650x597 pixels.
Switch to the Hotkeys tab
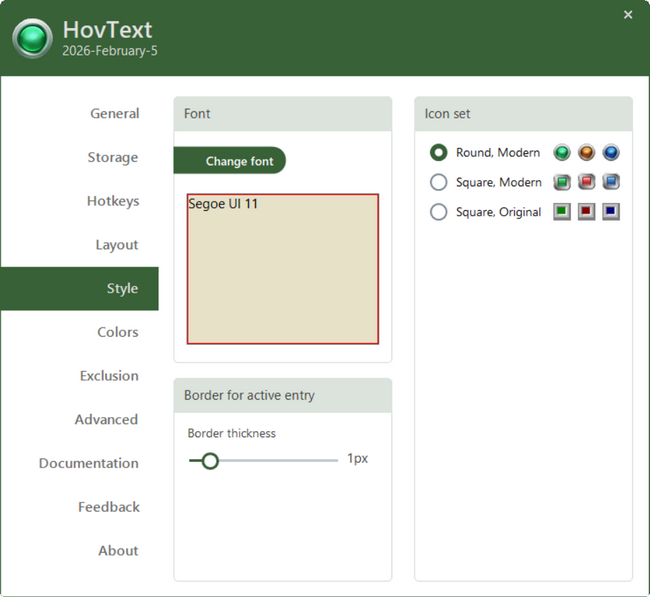click(x=112, y=201)
